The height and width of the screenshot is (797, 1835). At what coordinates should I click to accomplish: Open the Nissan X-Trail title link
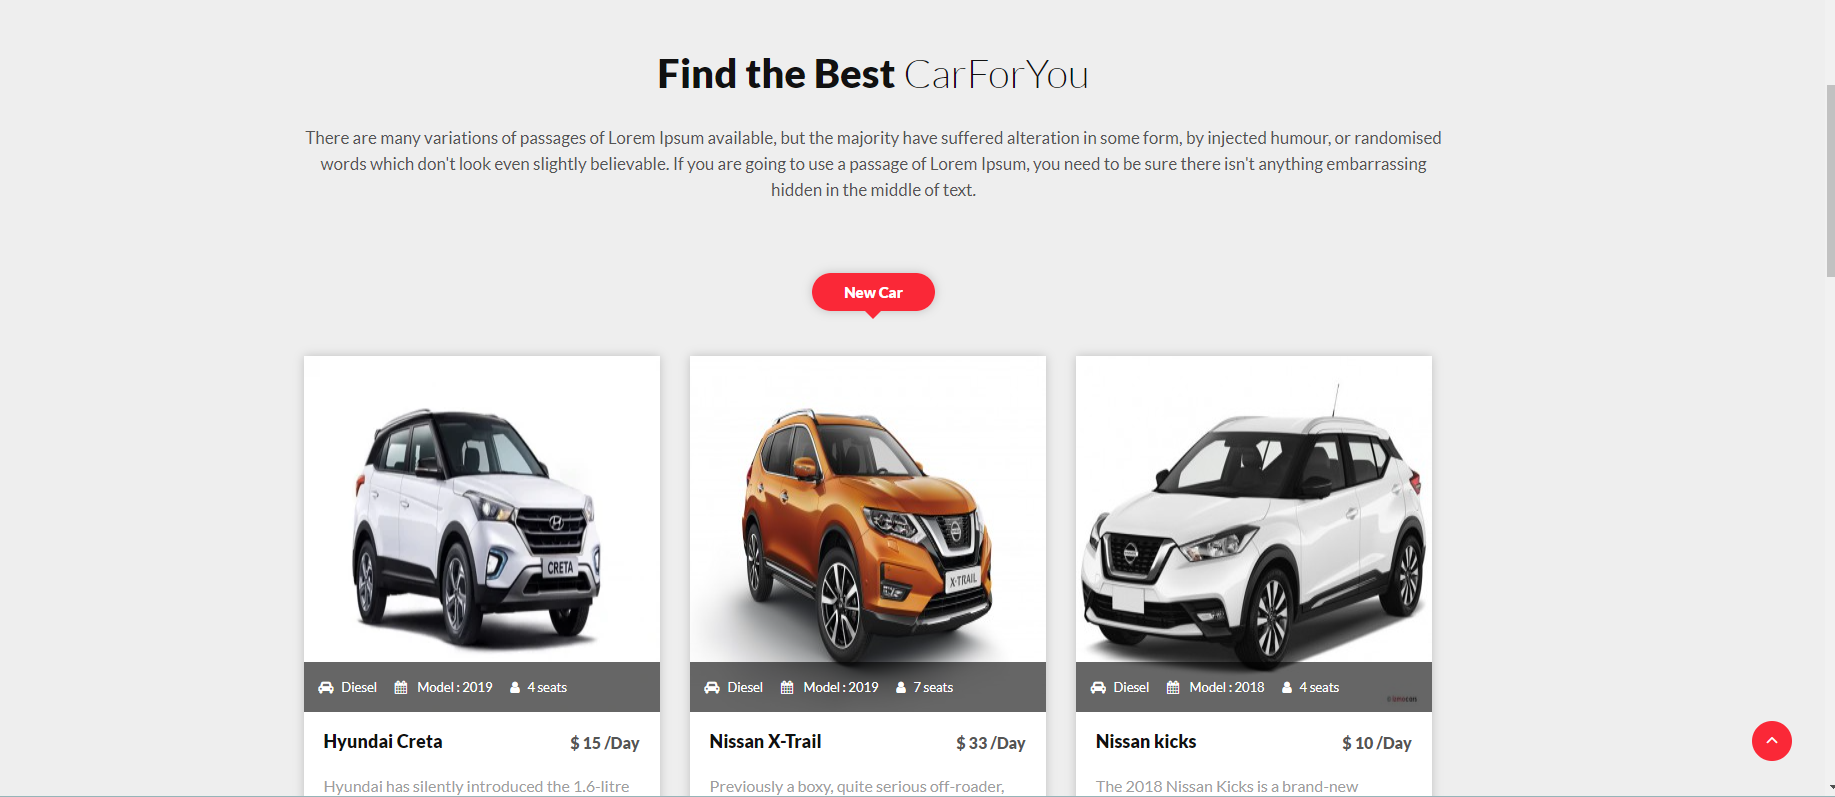point(765,742)
